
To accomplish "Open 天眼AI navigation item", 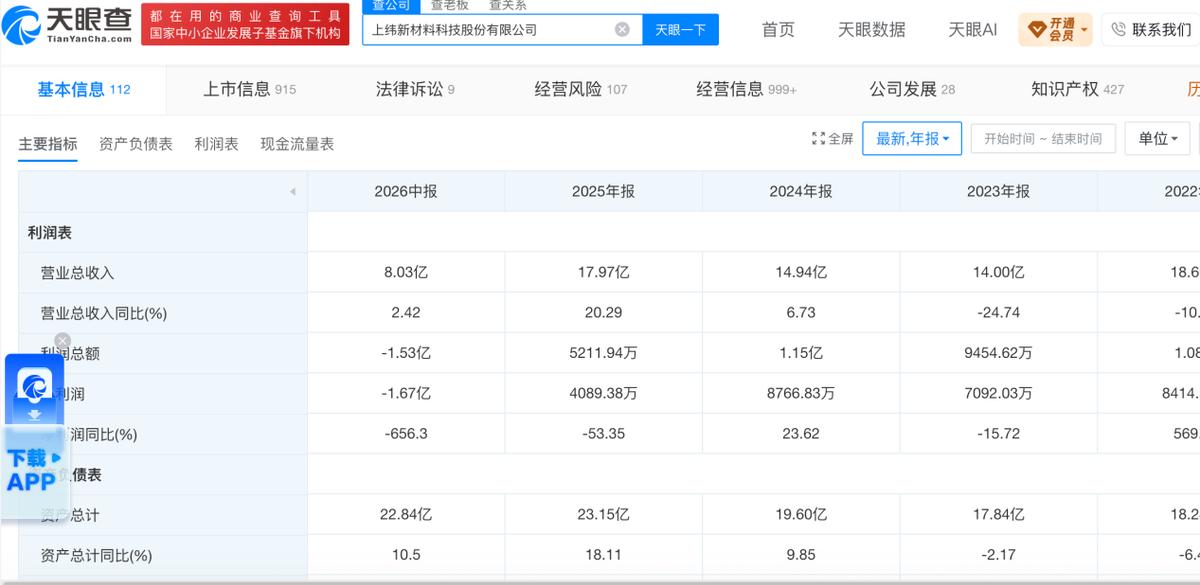I will (972, 30).
